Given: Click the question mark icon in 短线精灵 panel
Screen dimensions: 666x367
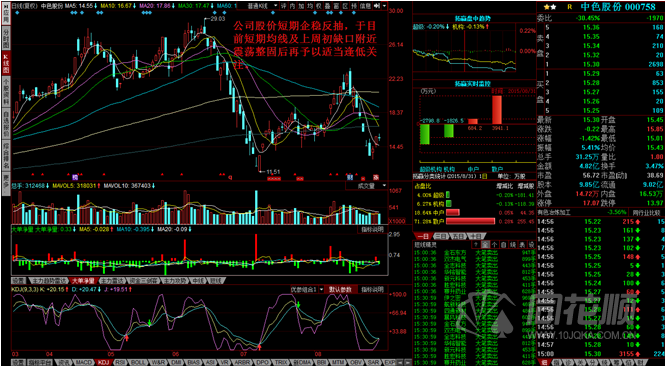Looking at the screenshot, I should click(476, 244).
